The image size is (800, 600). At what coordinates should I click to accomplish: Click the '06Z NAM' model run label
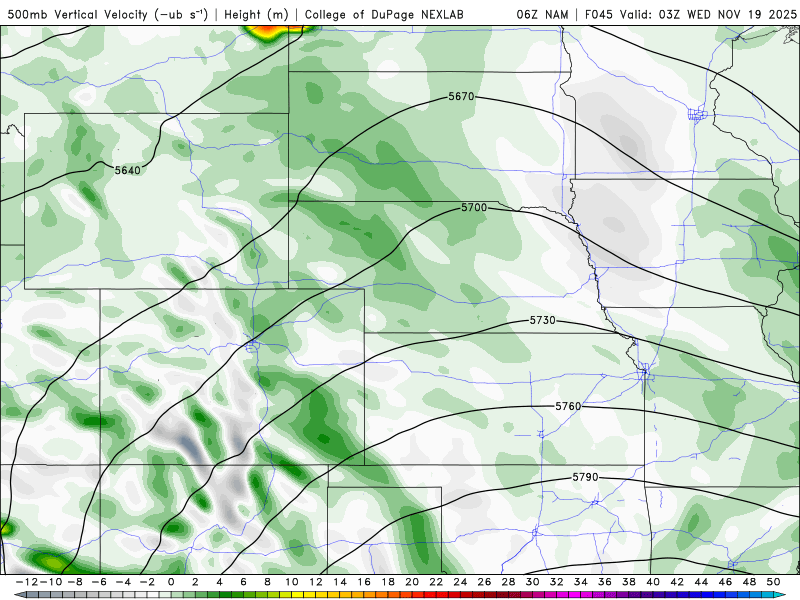coord(542,14)
